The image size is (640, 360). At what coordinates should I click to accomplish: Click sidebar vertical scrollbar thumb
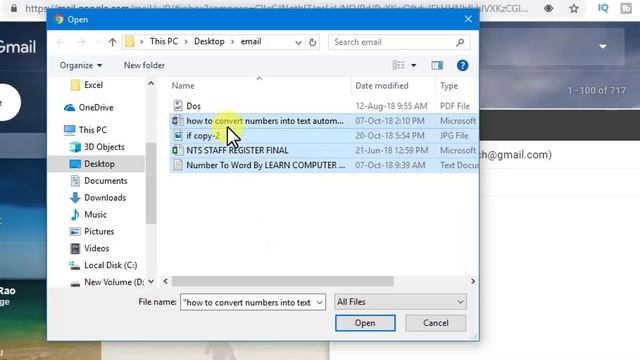pos(151,183)
